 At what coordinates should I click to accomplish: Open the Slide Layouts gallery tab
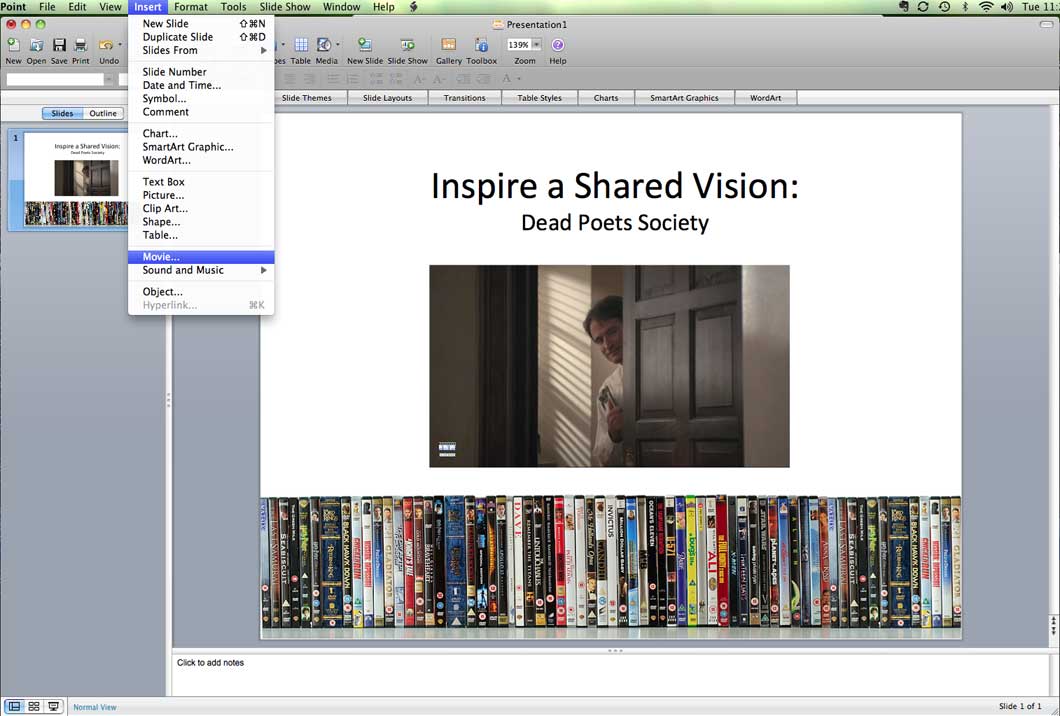click(x=387, y=98)
